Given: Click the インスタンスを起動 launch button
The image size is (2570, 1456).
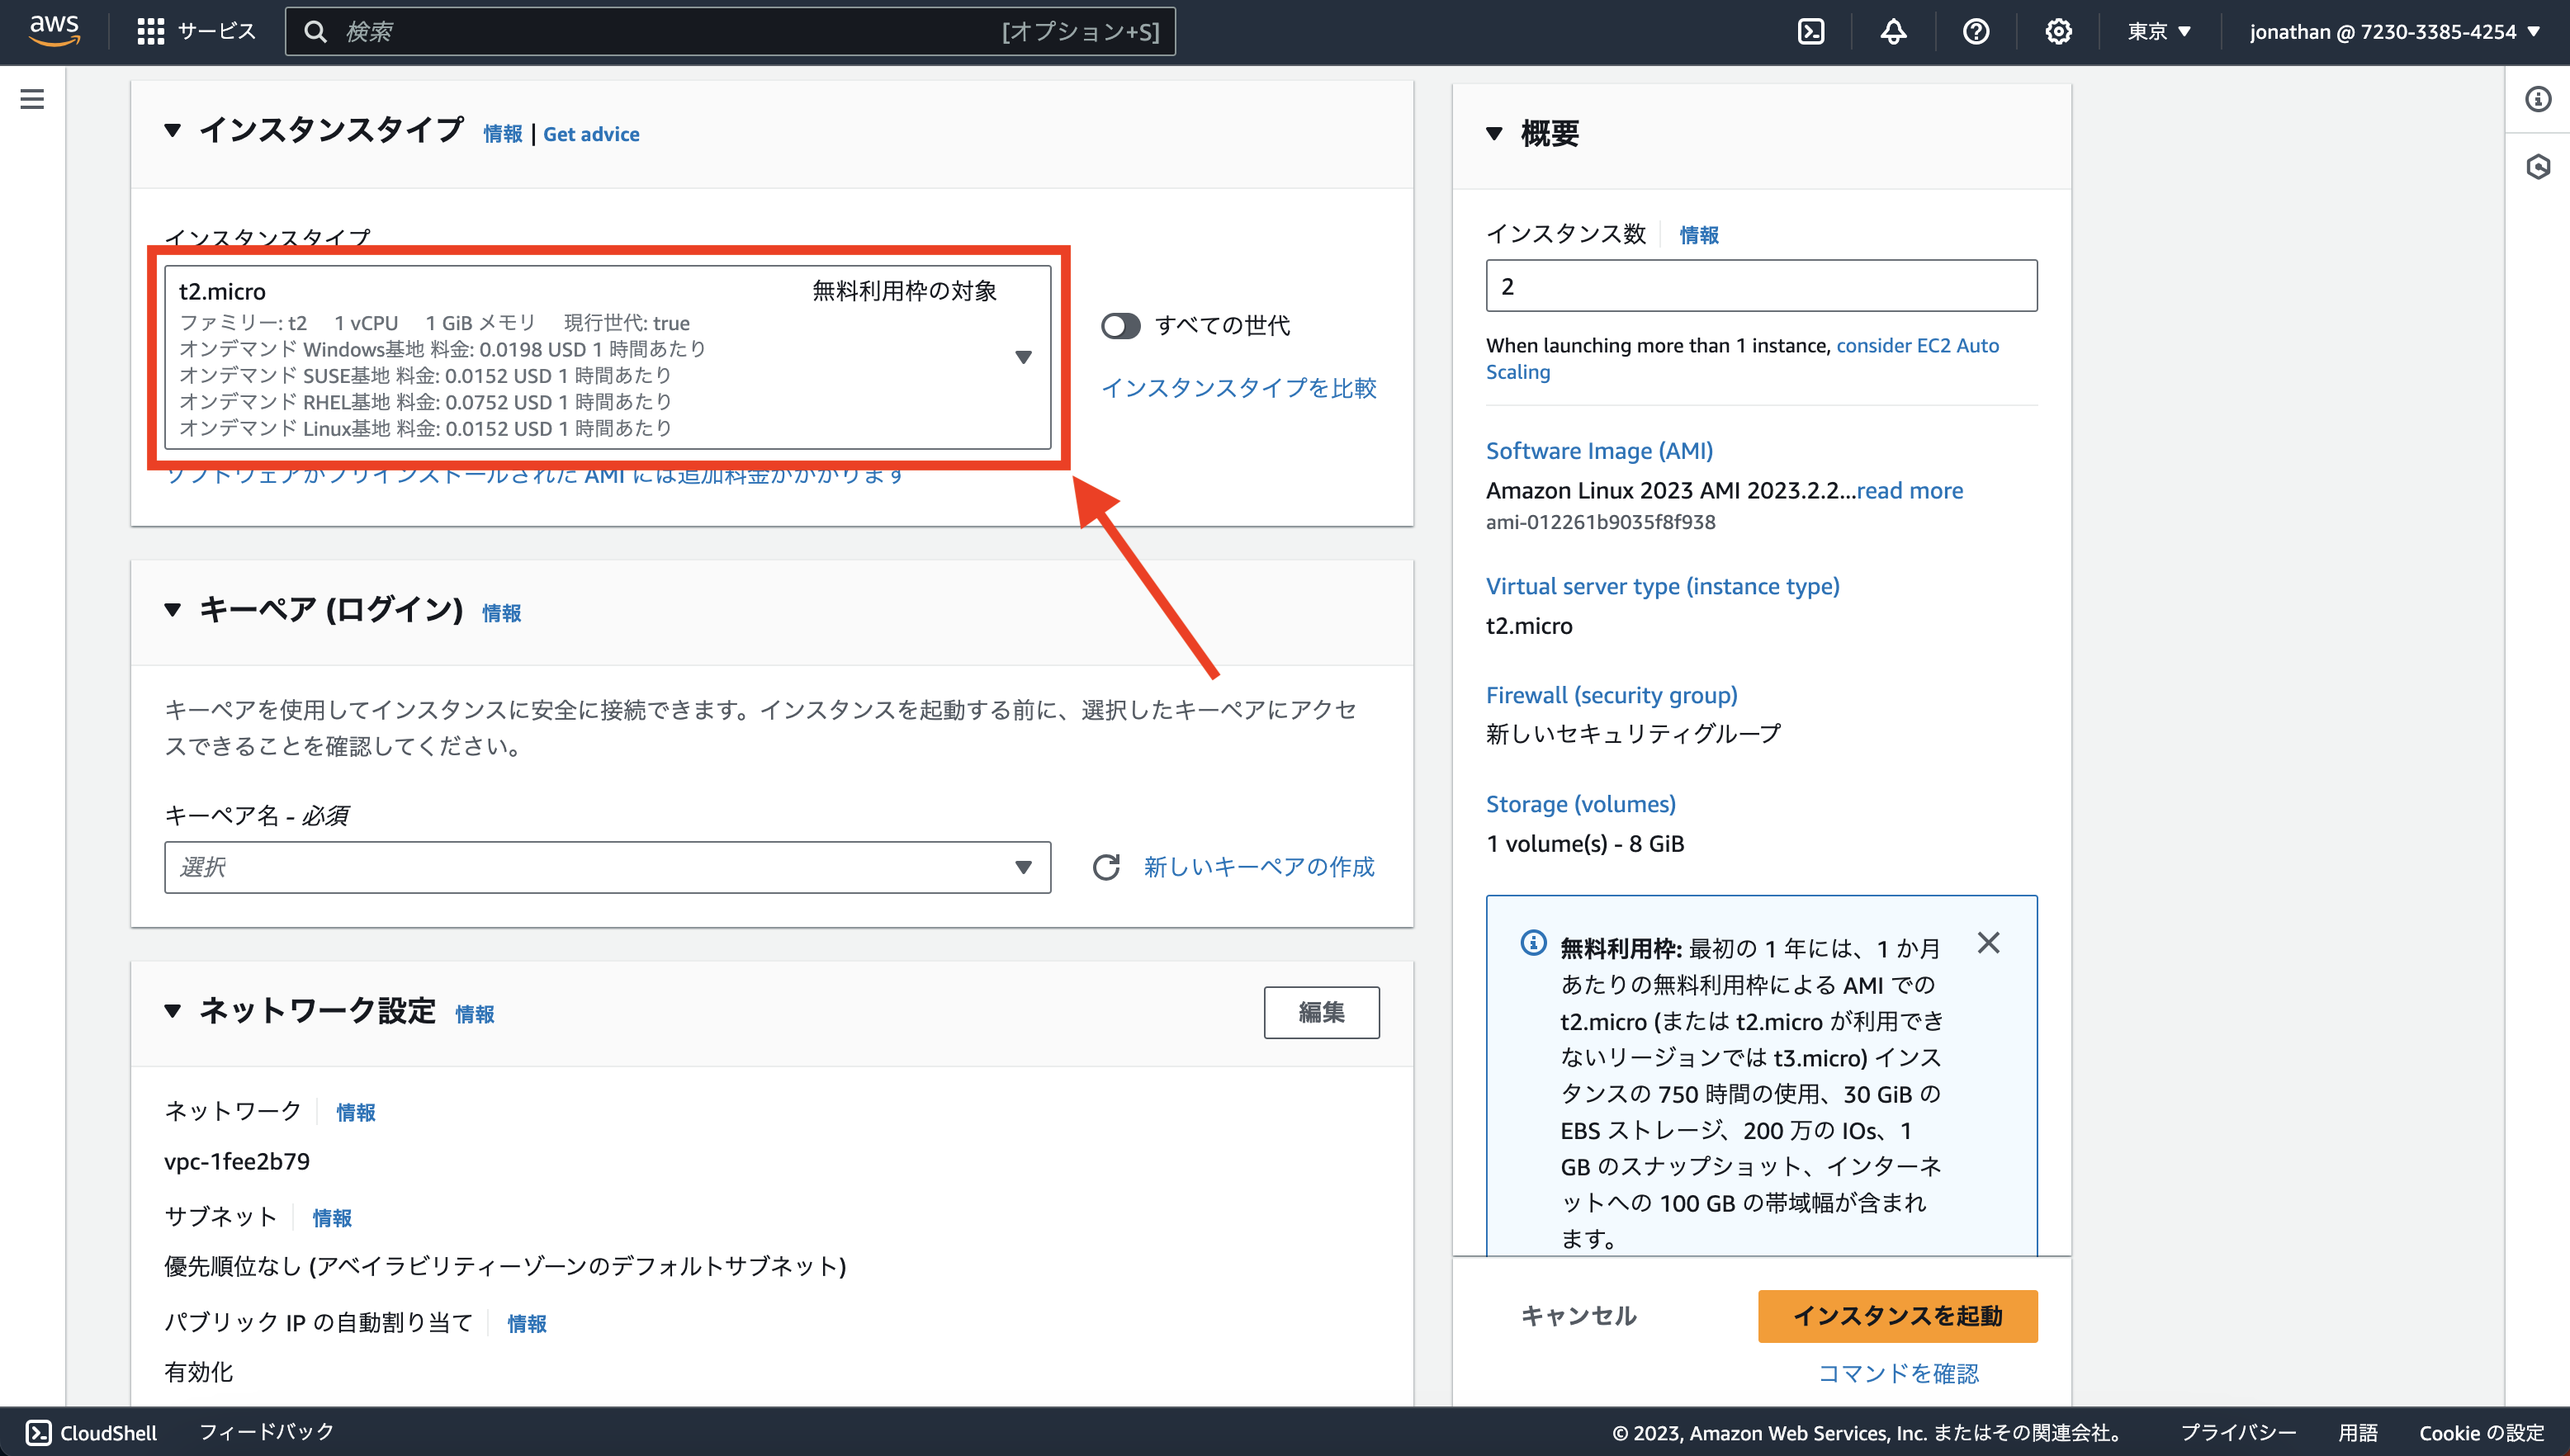Looking at the screenshot, I should click(1896, 1316).
